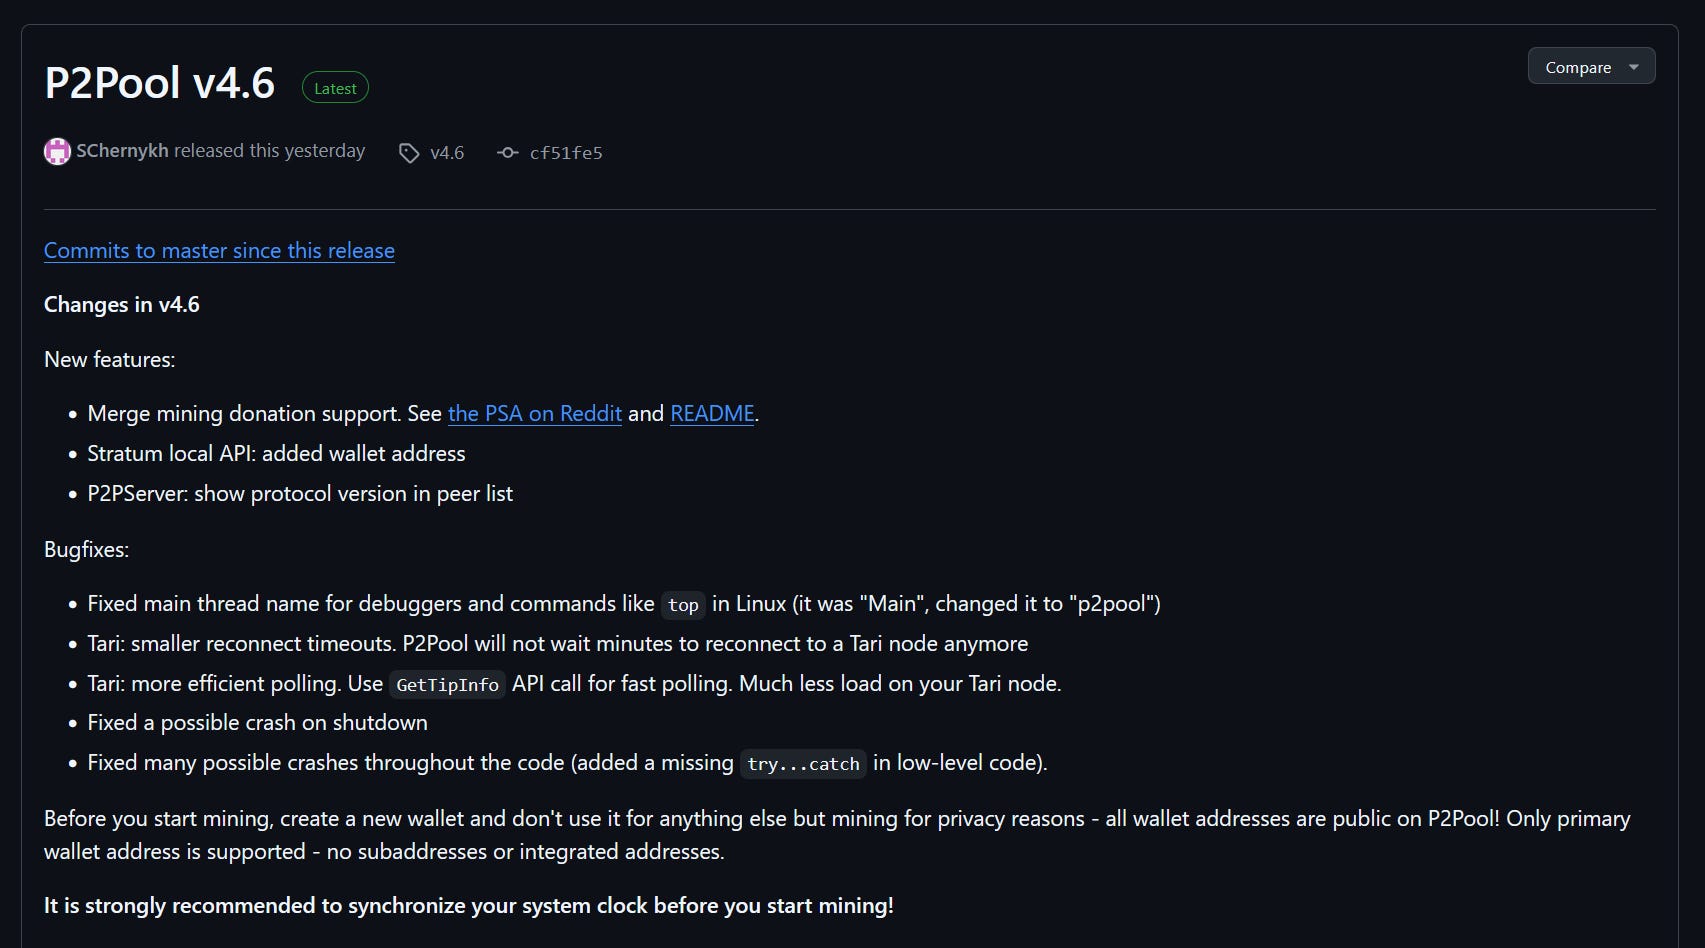
Task: Click the 'Bugfixes:' text
Action: 86,550
